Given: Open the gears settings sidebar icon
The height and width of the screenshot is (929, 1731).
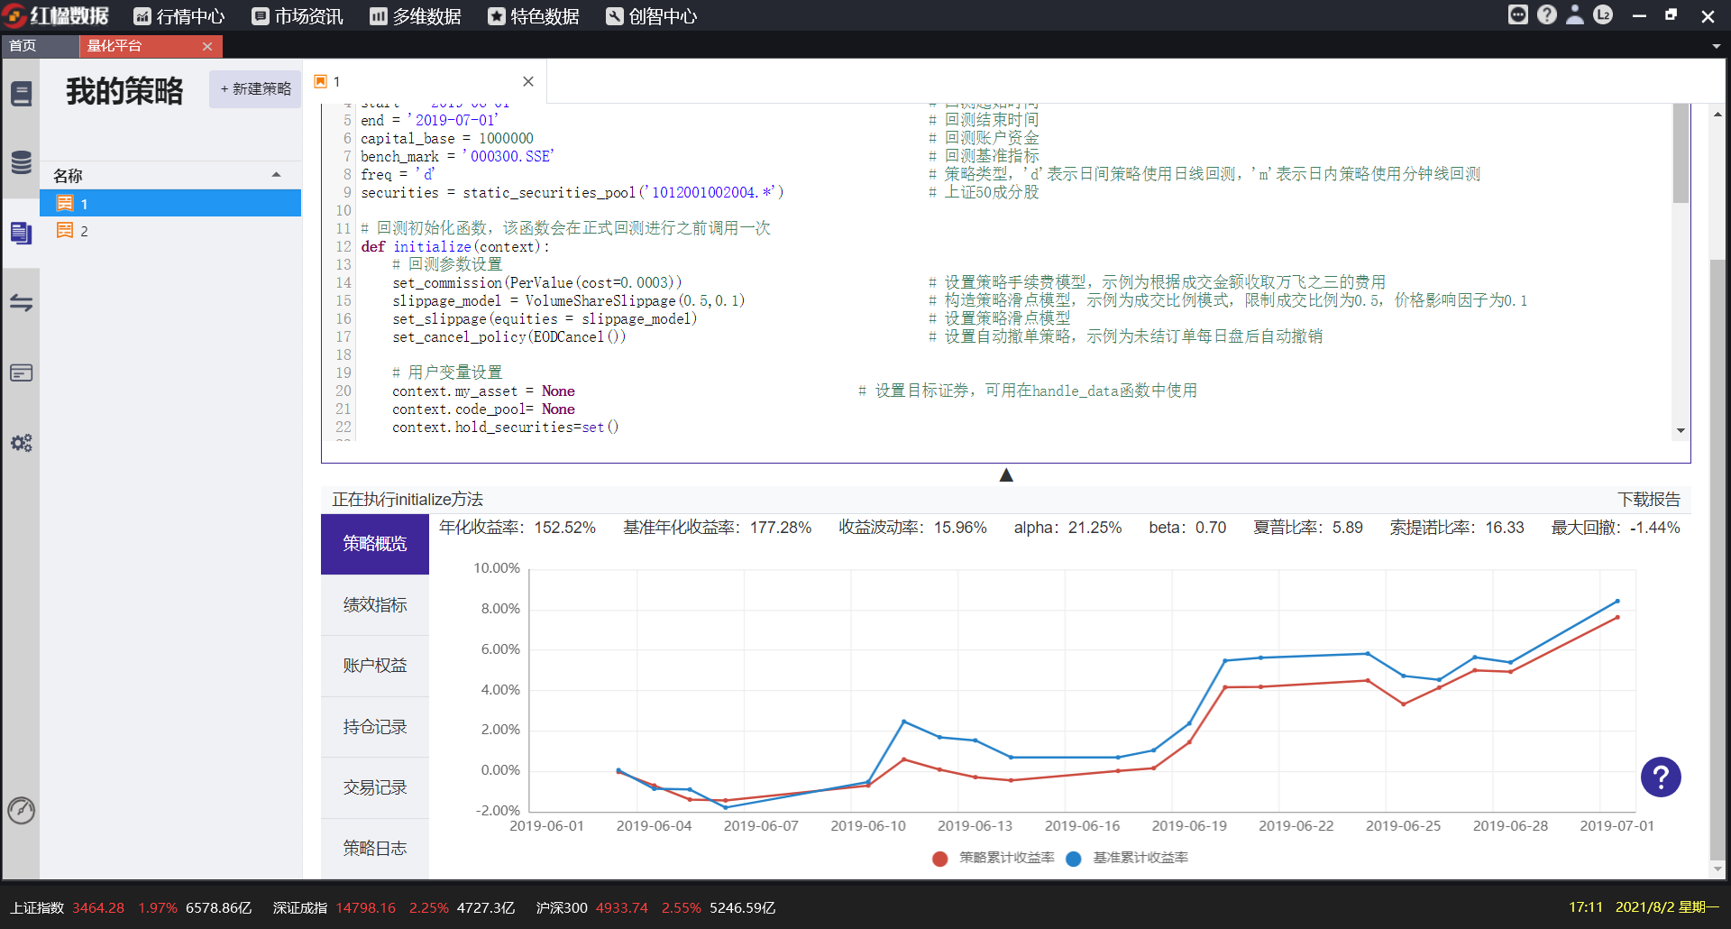Looking at the screenshot, I should tap(21, 443).
